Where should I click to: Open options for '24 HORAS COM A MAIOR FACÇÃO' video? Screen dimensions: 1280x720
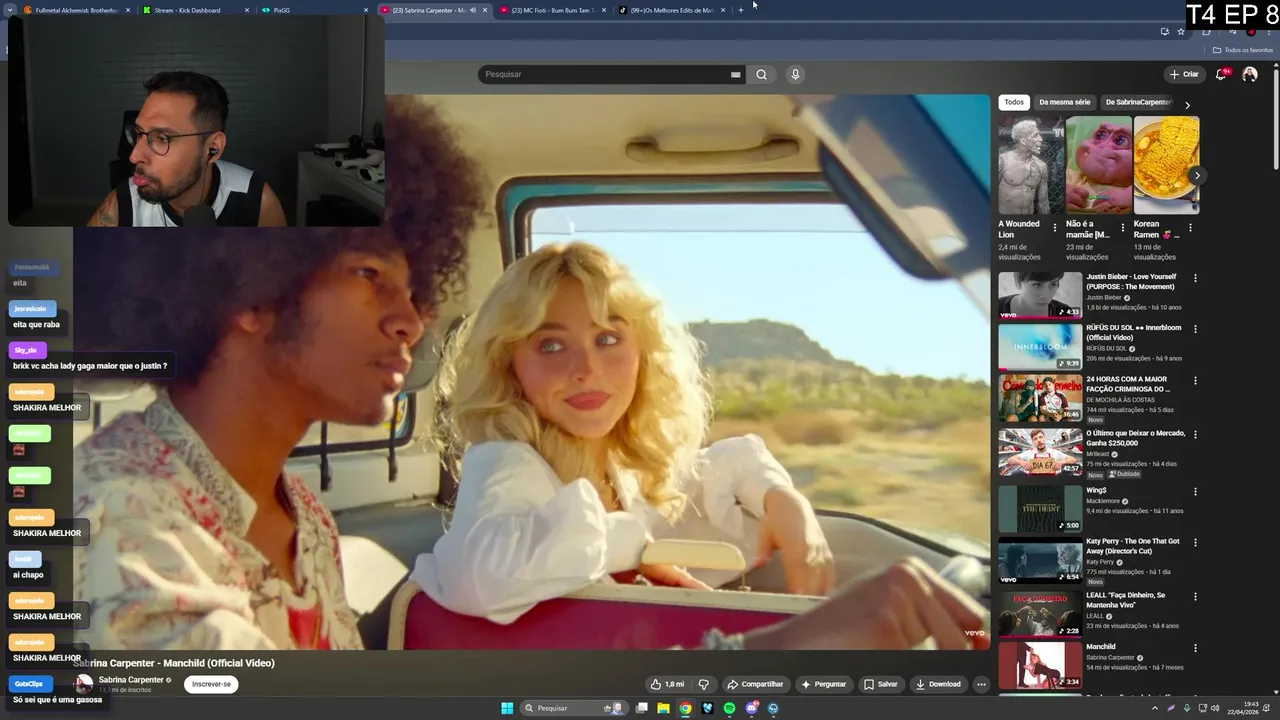[1195, 381]
